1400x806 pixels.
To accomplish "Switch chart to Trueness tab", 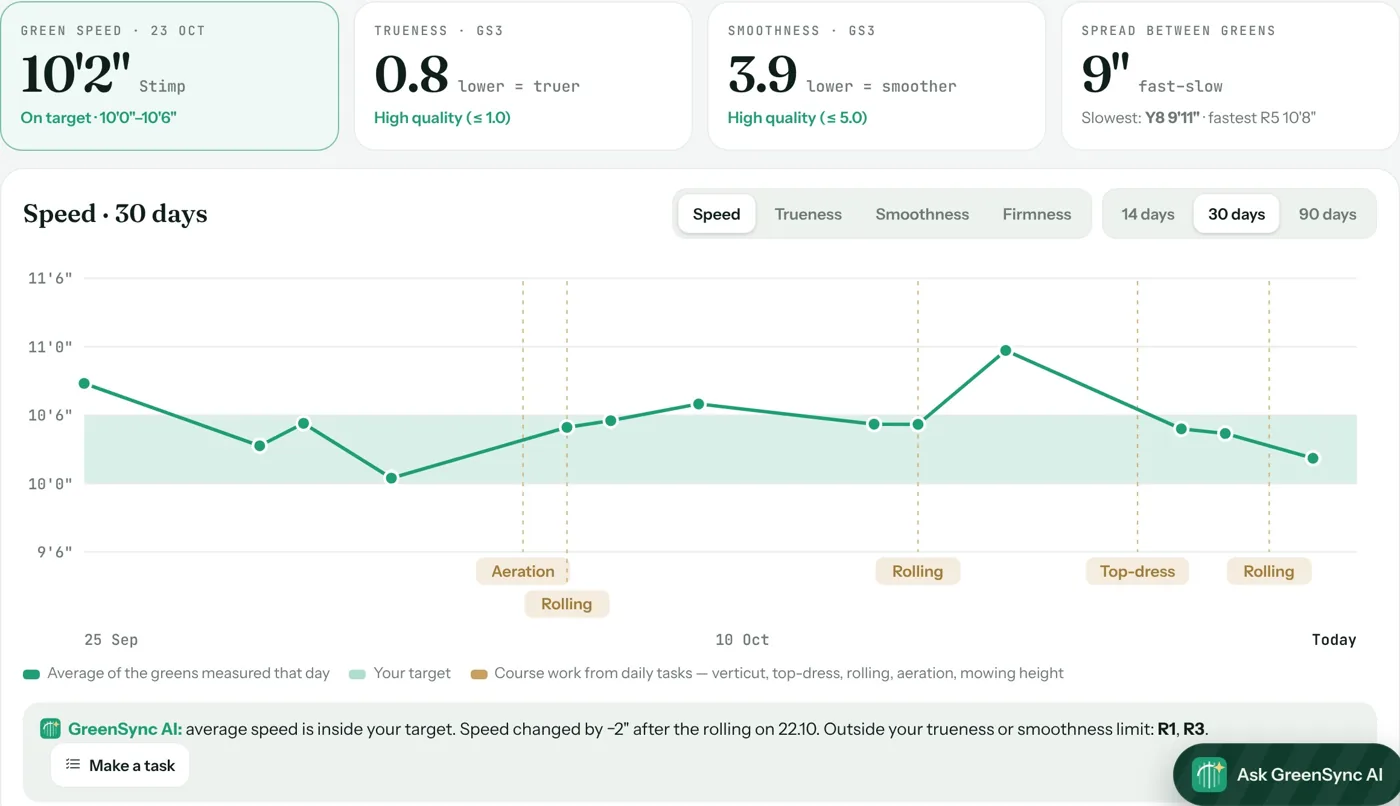I will (808, 214).
